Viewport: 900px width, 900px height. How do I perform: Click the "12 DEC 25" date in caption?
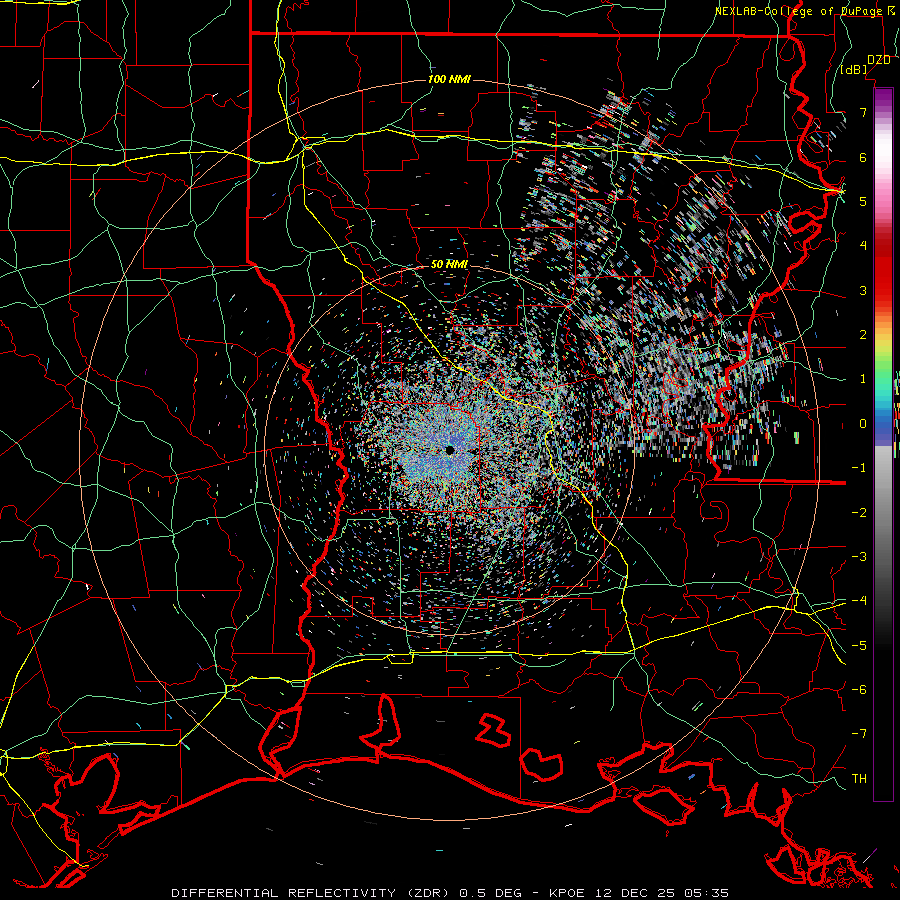(637, 893)
